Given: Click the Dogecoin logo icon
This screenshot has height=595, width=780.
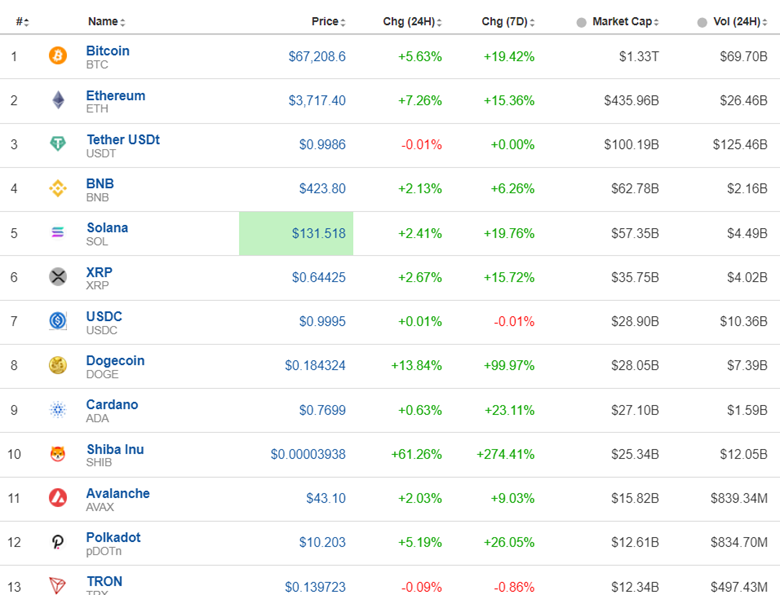Looking at the screenshot, I should coord(58,365).
